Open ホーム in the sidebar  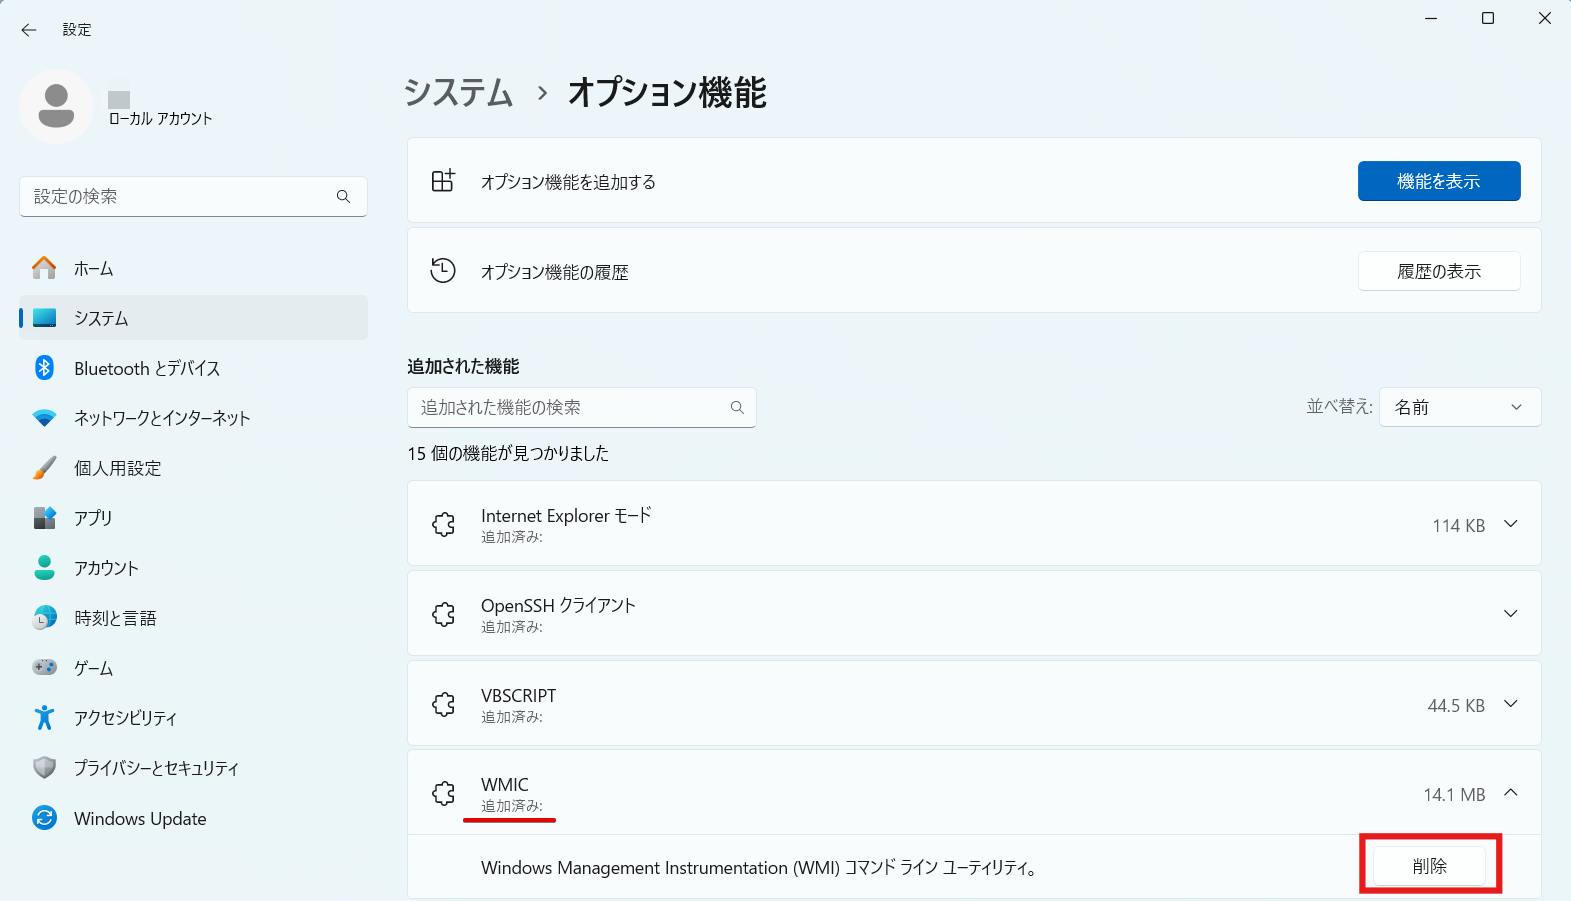(194, 268)
